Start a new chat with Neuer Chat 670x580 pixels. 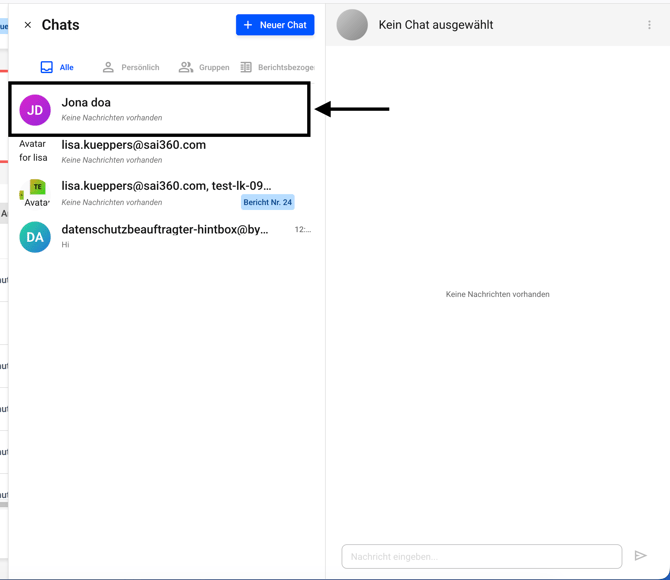(275, 25)
